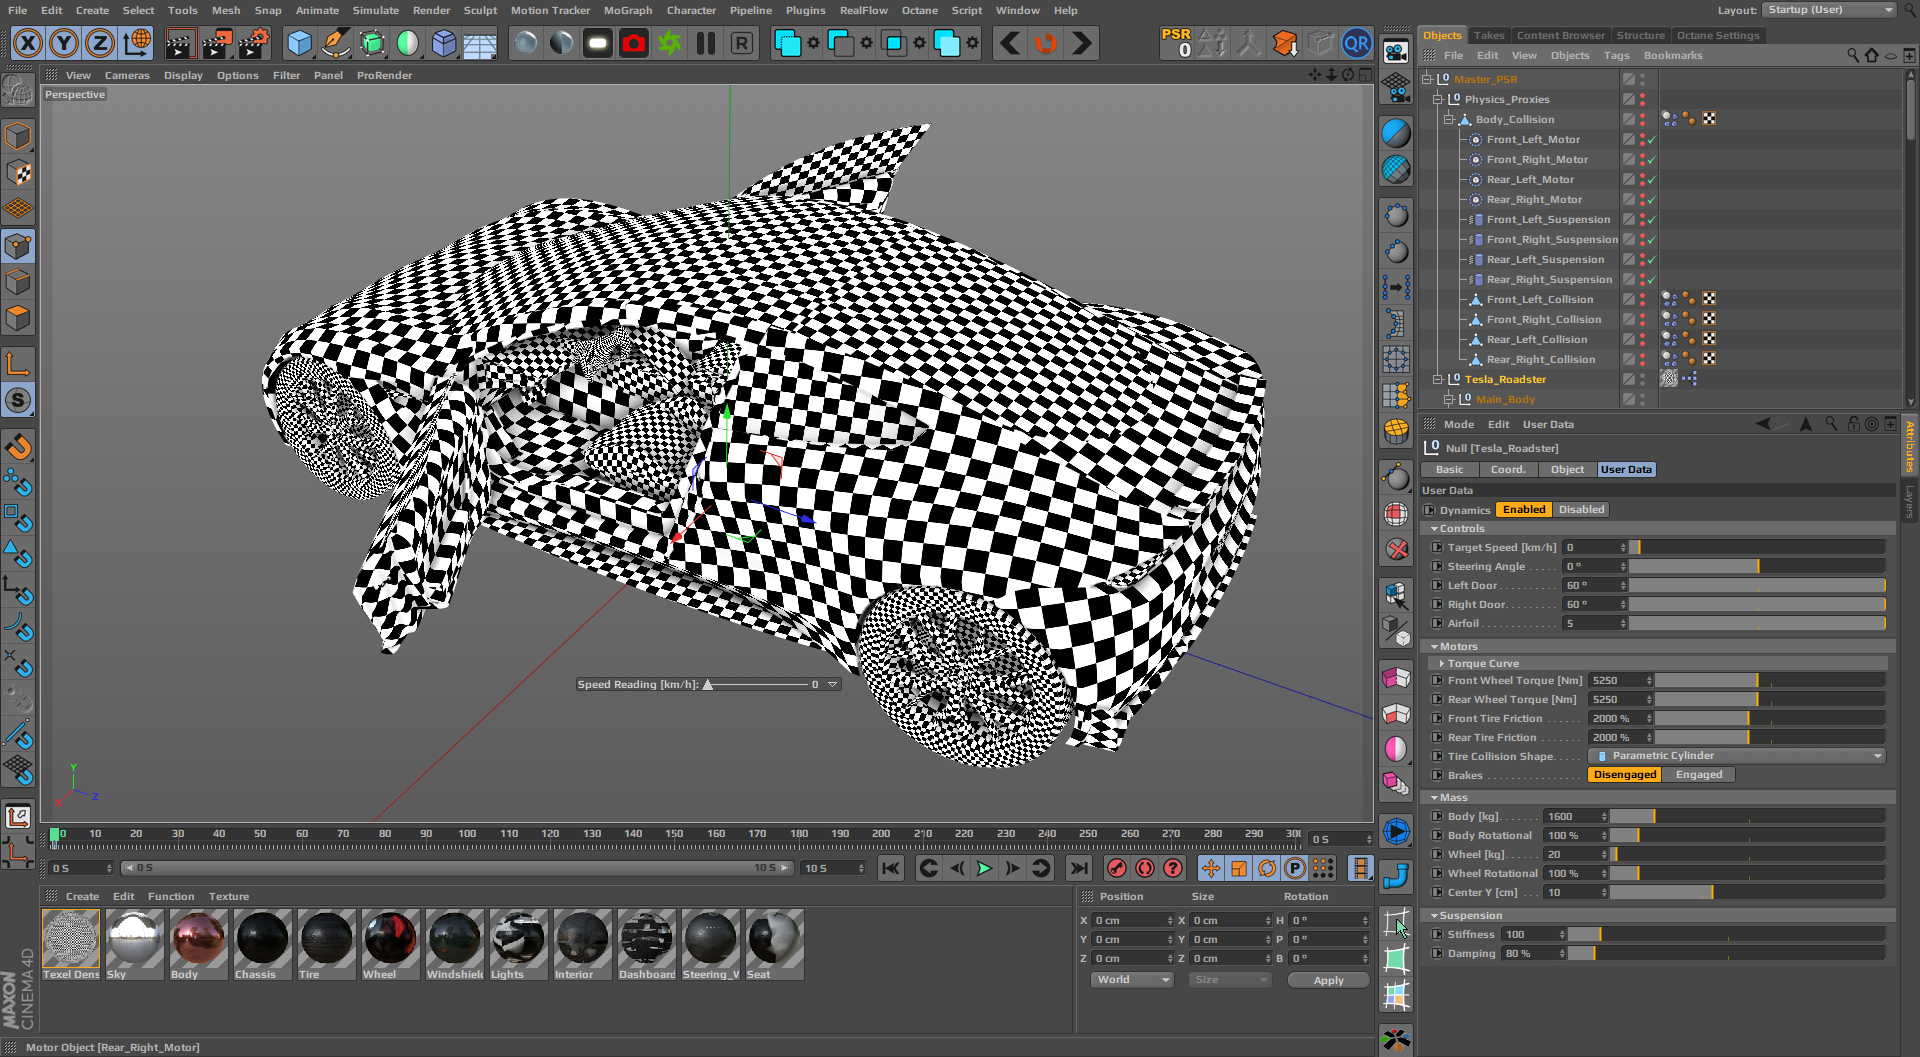Open the World coordinate system dropdown
Image resolution: width=1920 pixels, height=1057 pixels.
pos(1131,980)
